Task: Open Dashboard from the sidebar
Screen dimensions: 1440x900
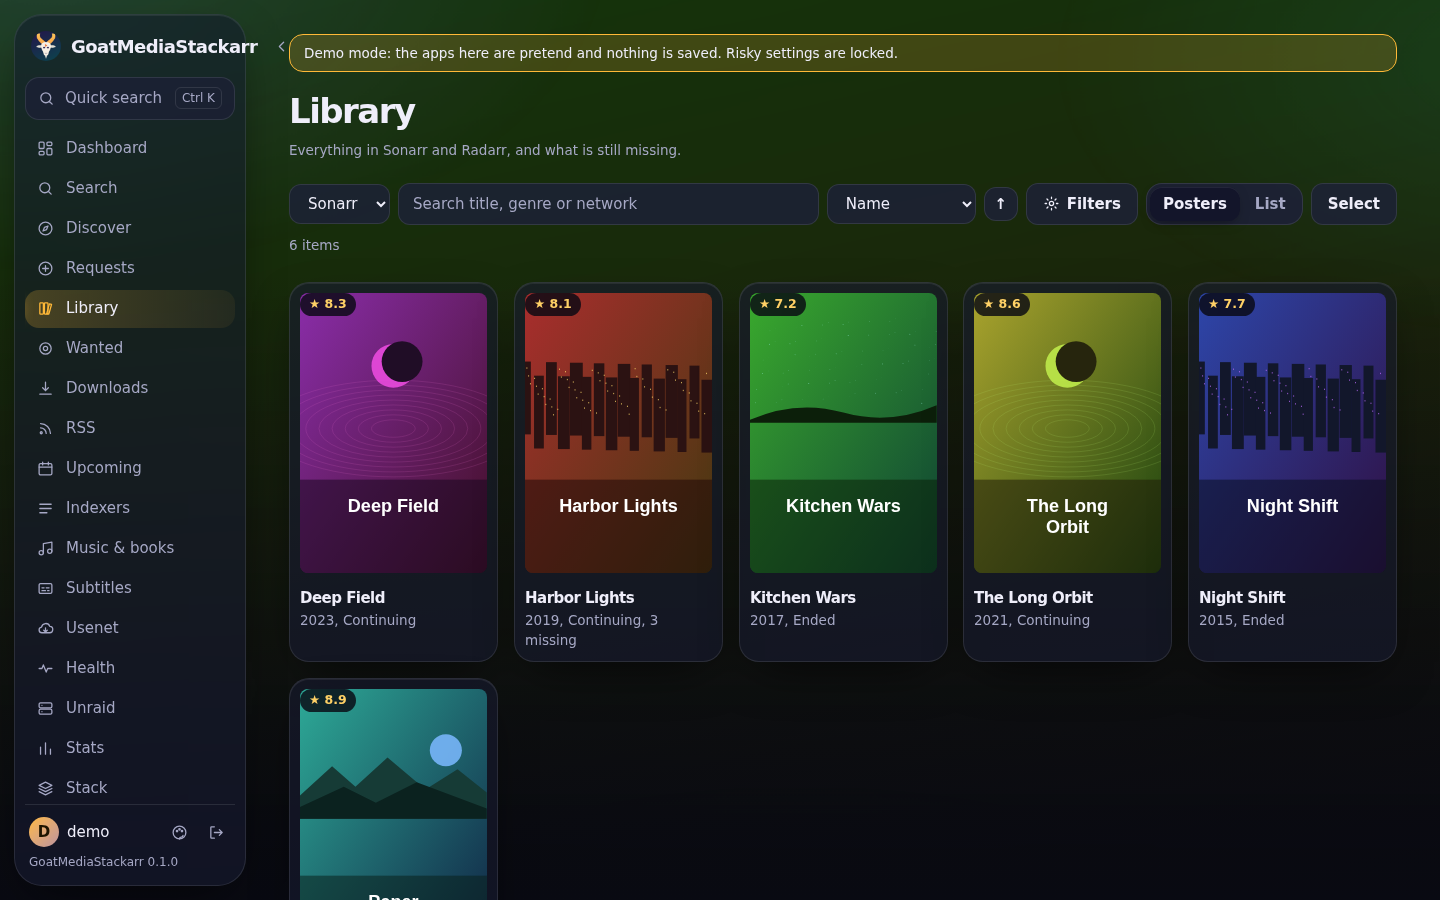Action: coord(130,148)
